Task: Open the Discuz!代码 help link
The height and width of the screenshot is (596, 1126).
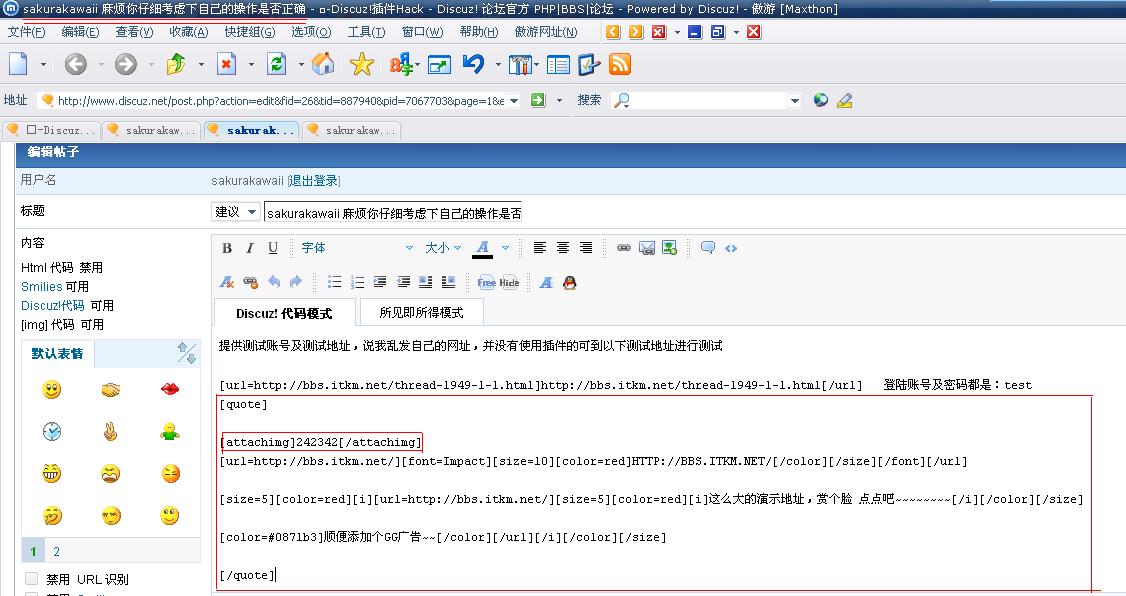Action: 52,305
